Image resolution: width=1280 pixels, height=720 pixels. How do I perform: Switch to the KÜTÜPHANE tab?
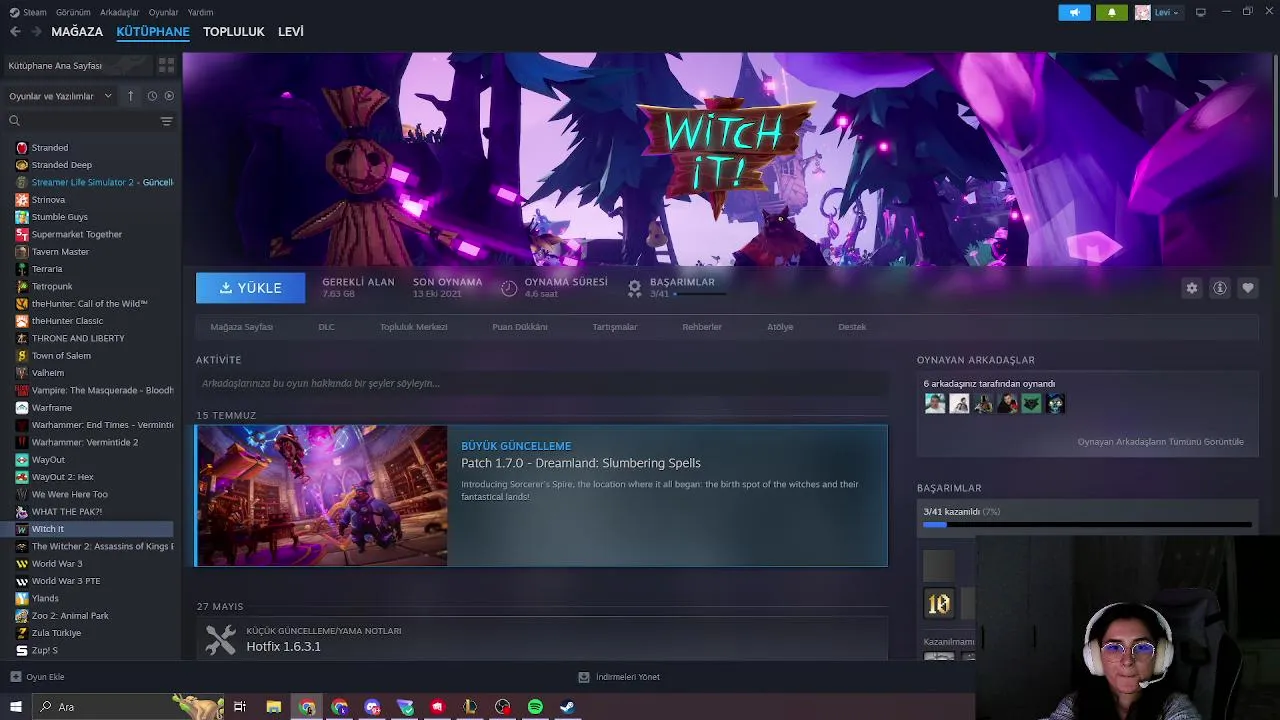[x=153, y=32]
